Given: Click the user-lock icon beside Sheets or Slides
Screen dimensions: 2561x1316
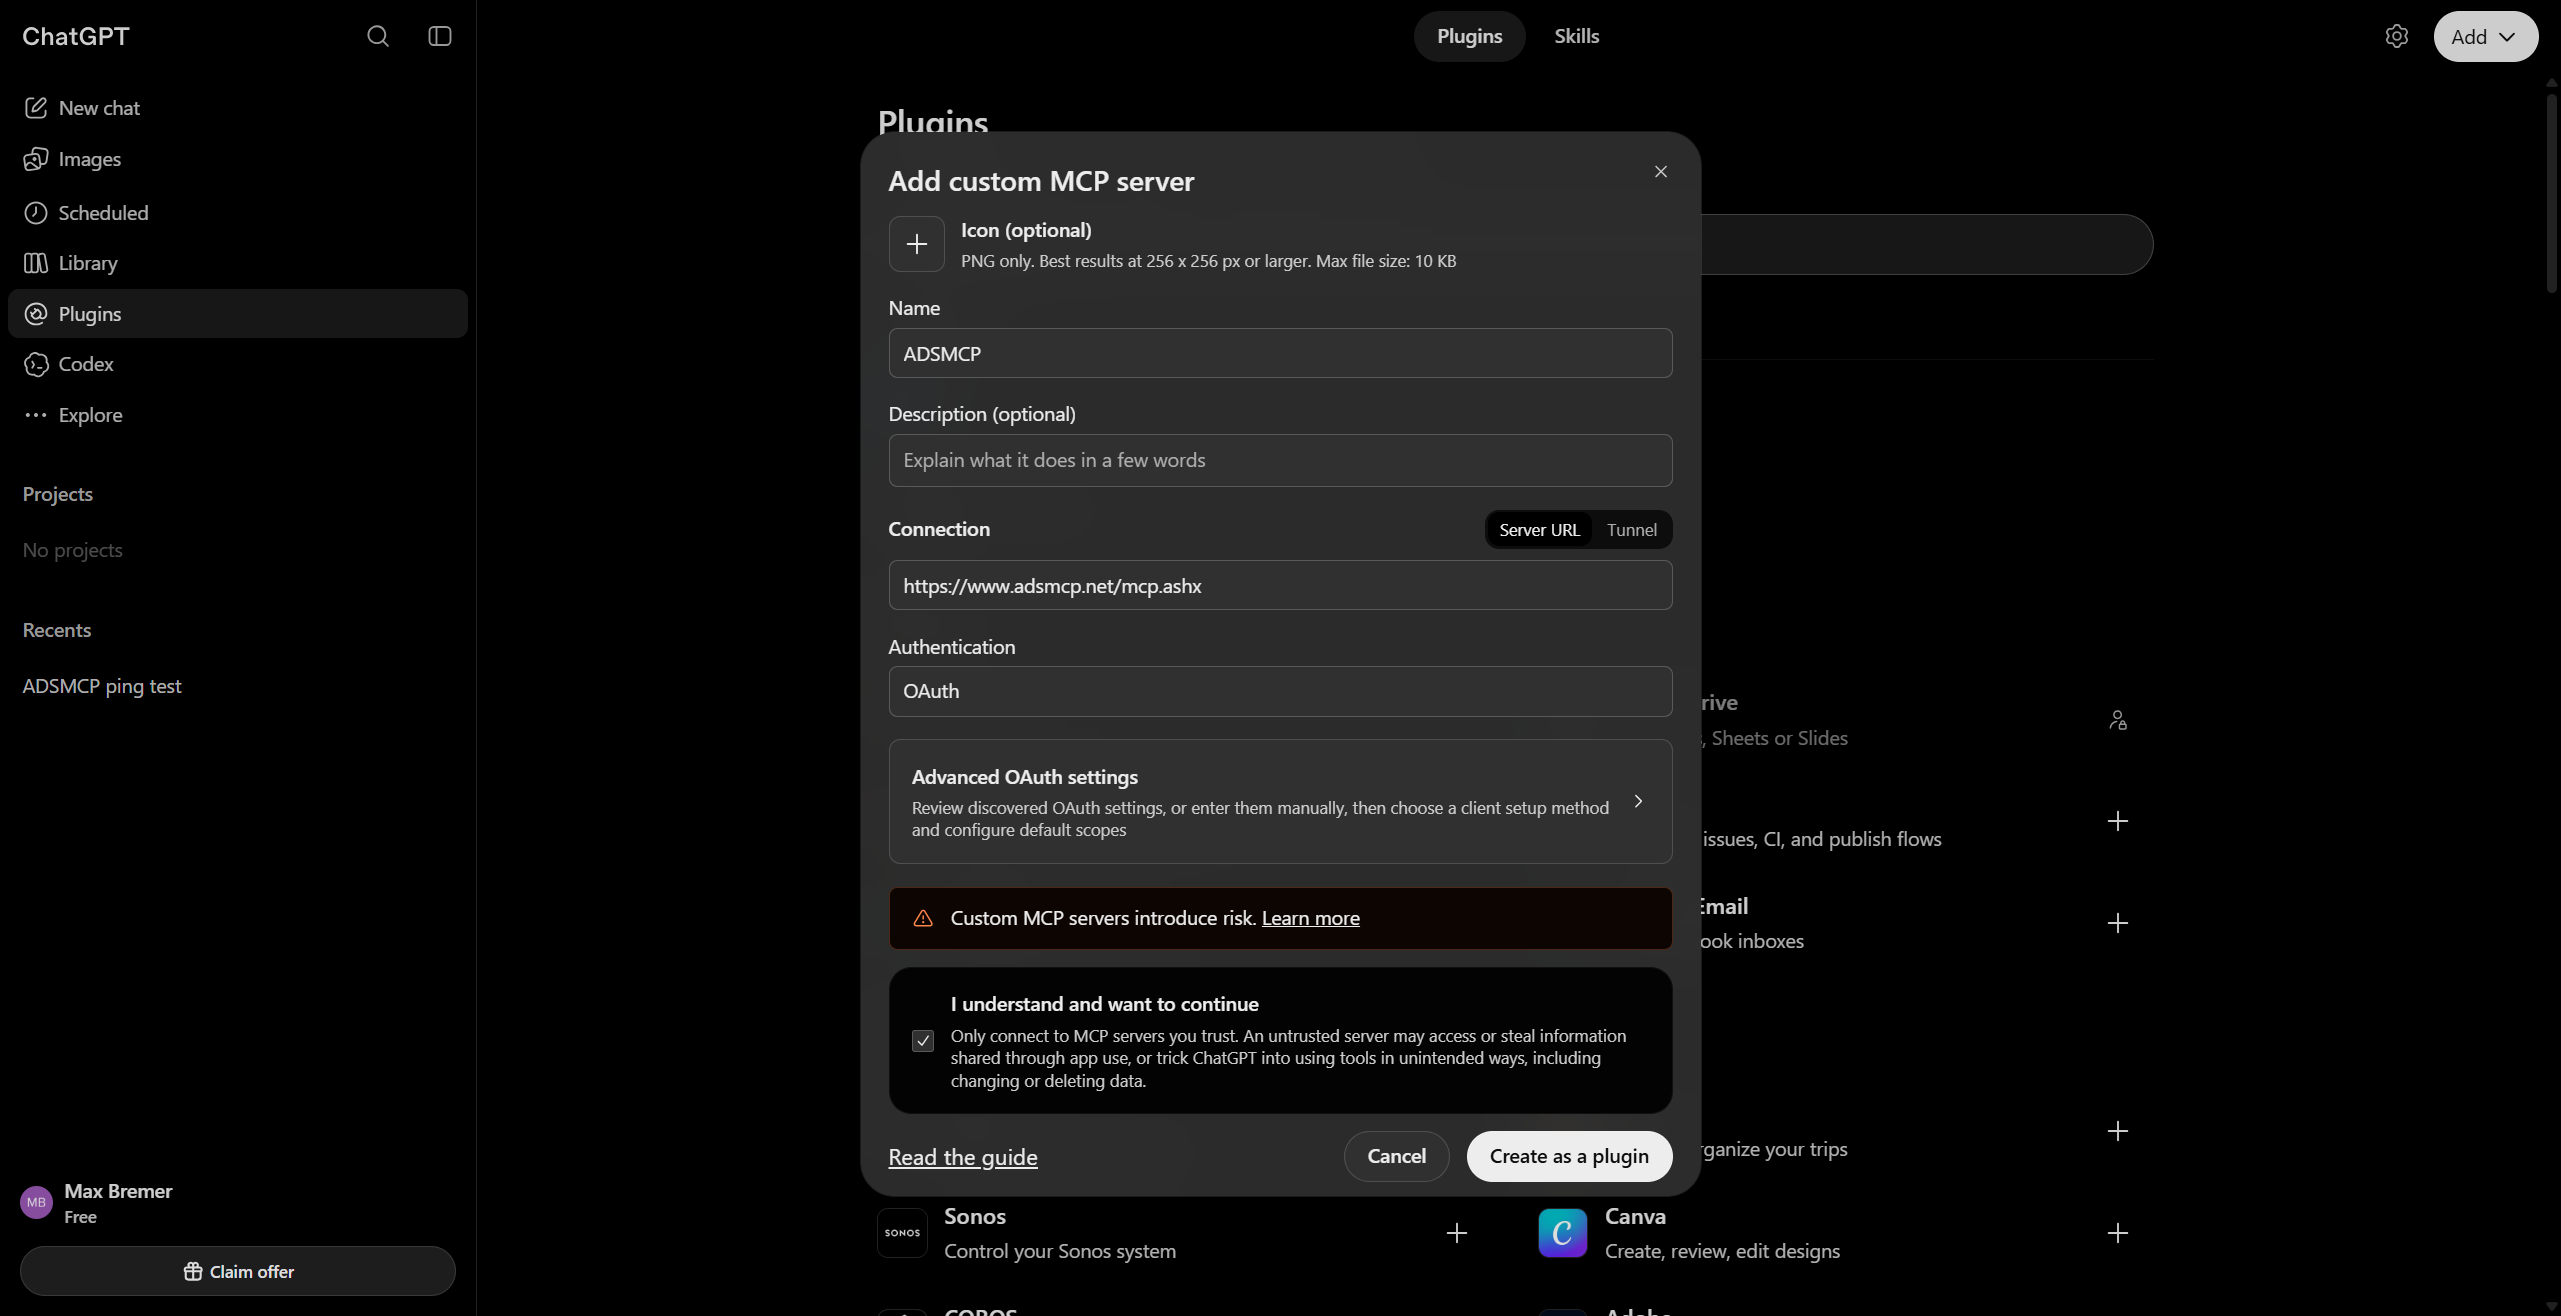Looking at the screenshot, I should [x=2118, y=720].
